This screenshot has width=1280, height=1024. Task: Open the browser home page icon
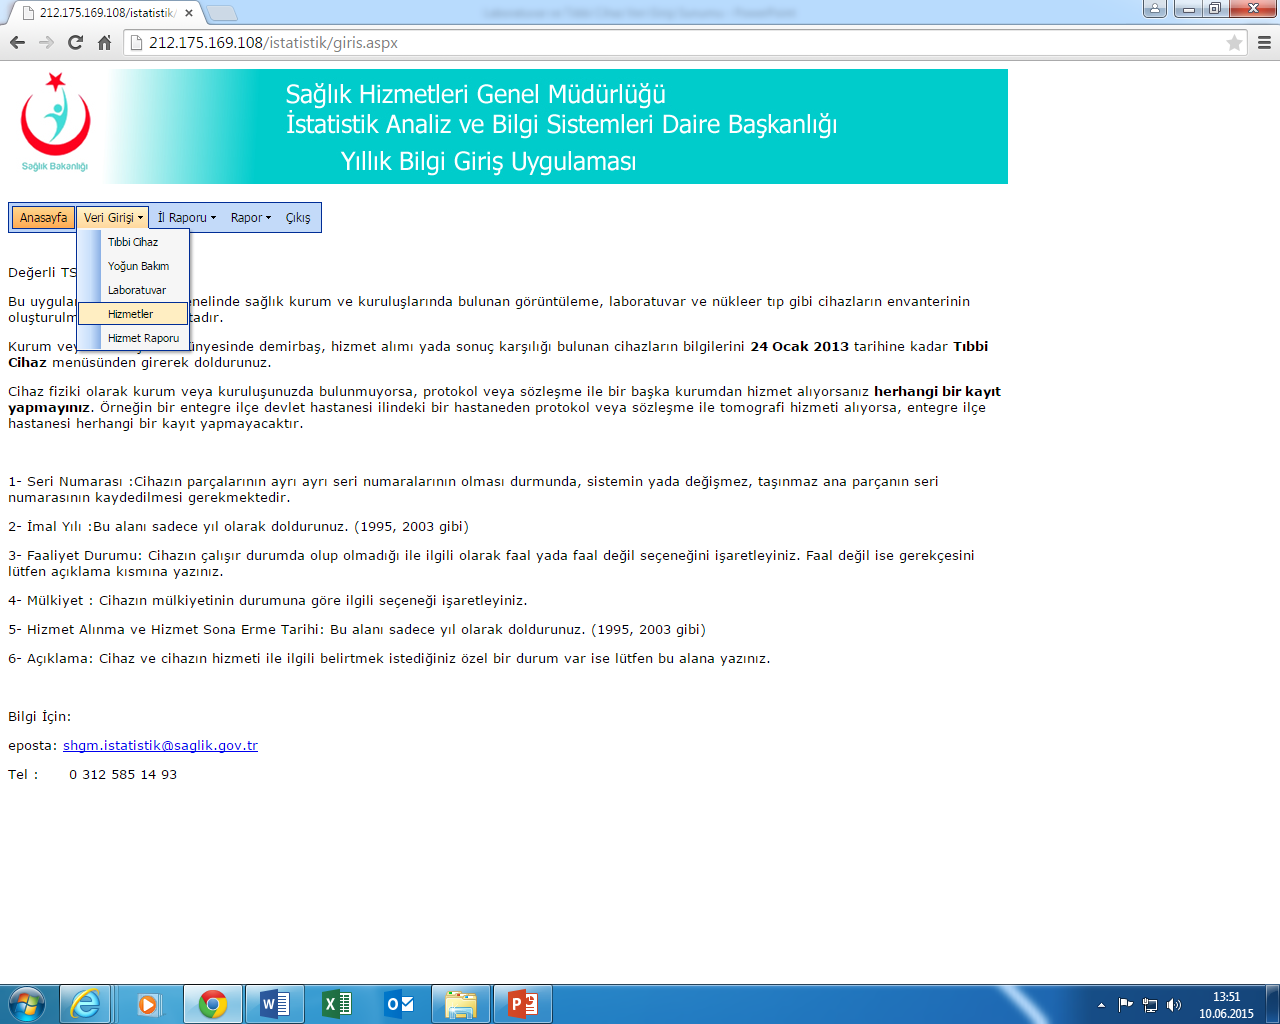[x=104, y=43]
